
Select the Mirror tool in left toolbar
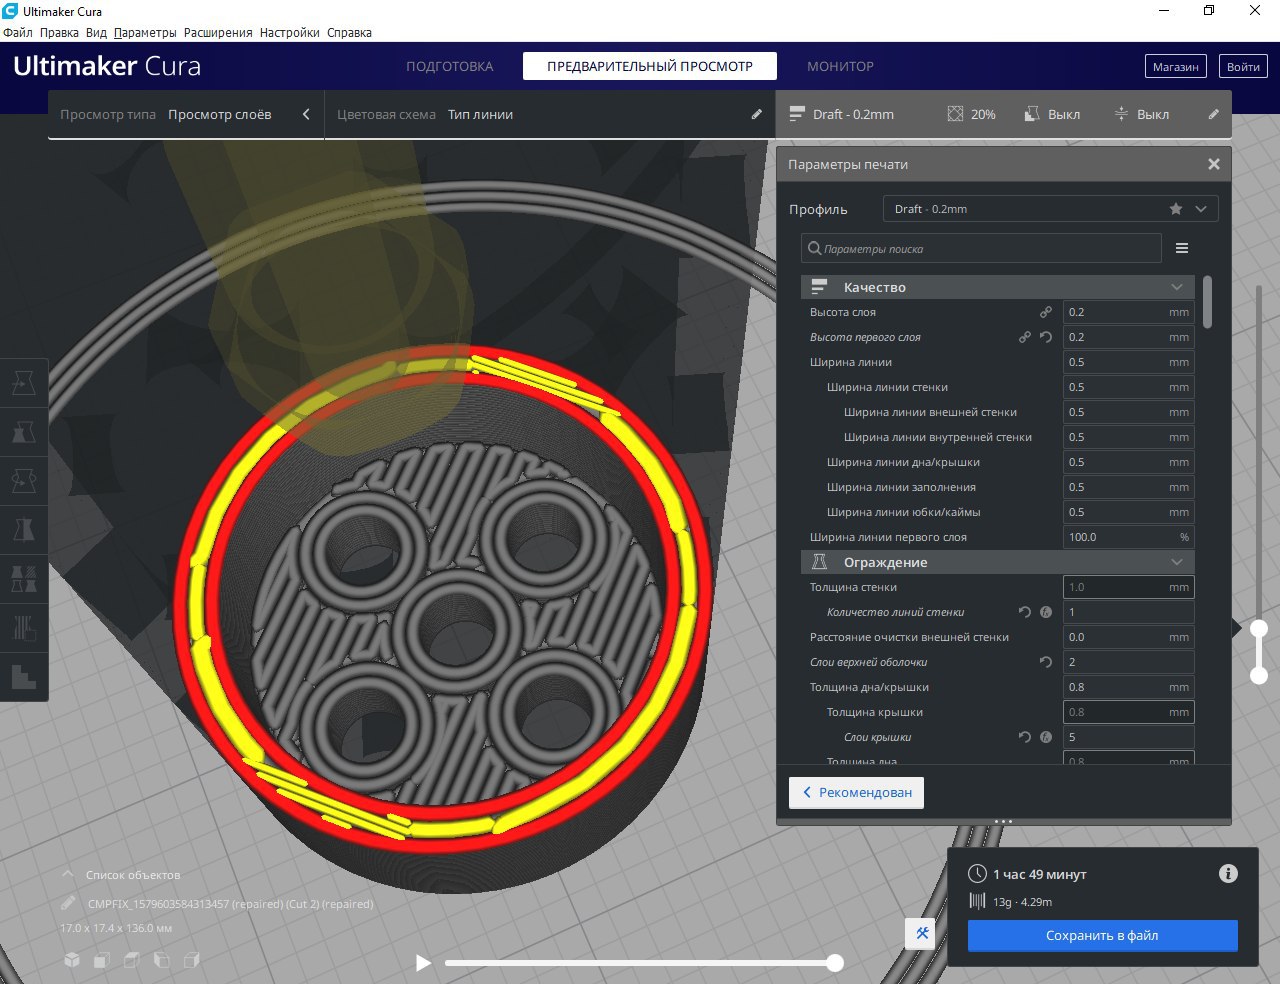[24, 530]
